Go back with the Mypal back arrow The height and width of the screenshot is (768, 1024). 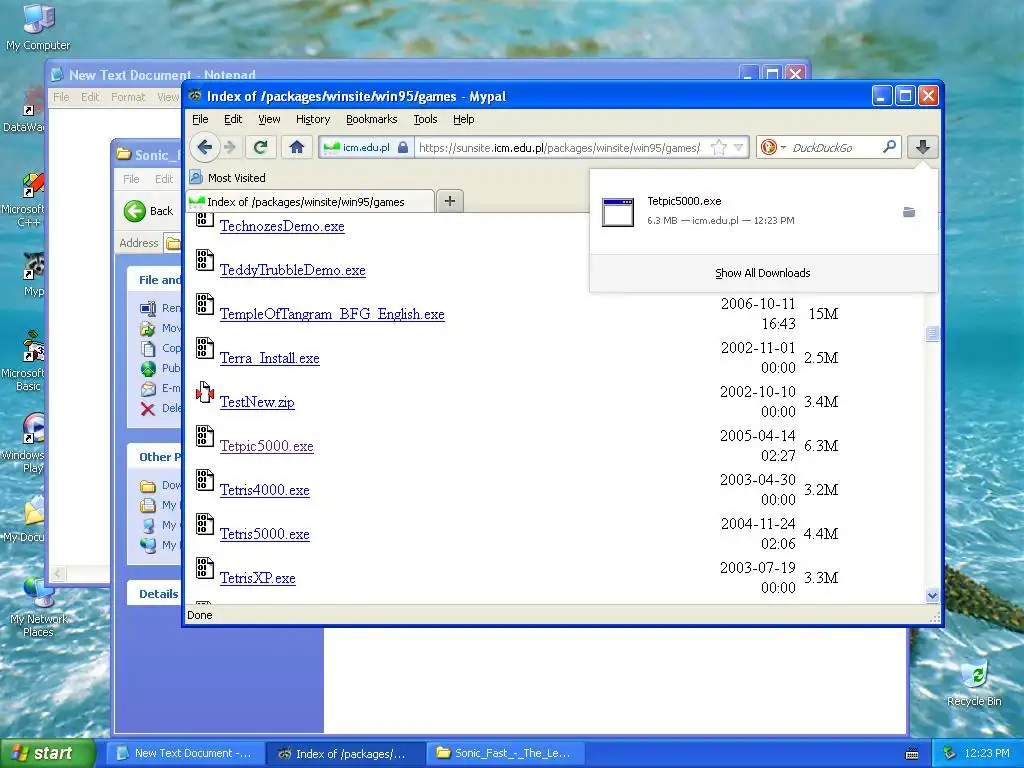click(x=204, y=148)
